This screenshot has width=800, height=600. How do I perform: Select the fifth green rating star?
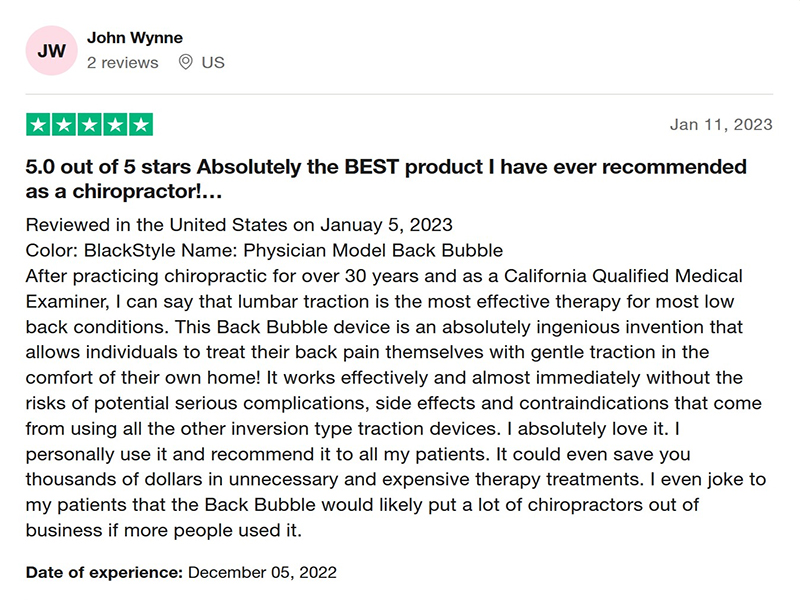141,124
